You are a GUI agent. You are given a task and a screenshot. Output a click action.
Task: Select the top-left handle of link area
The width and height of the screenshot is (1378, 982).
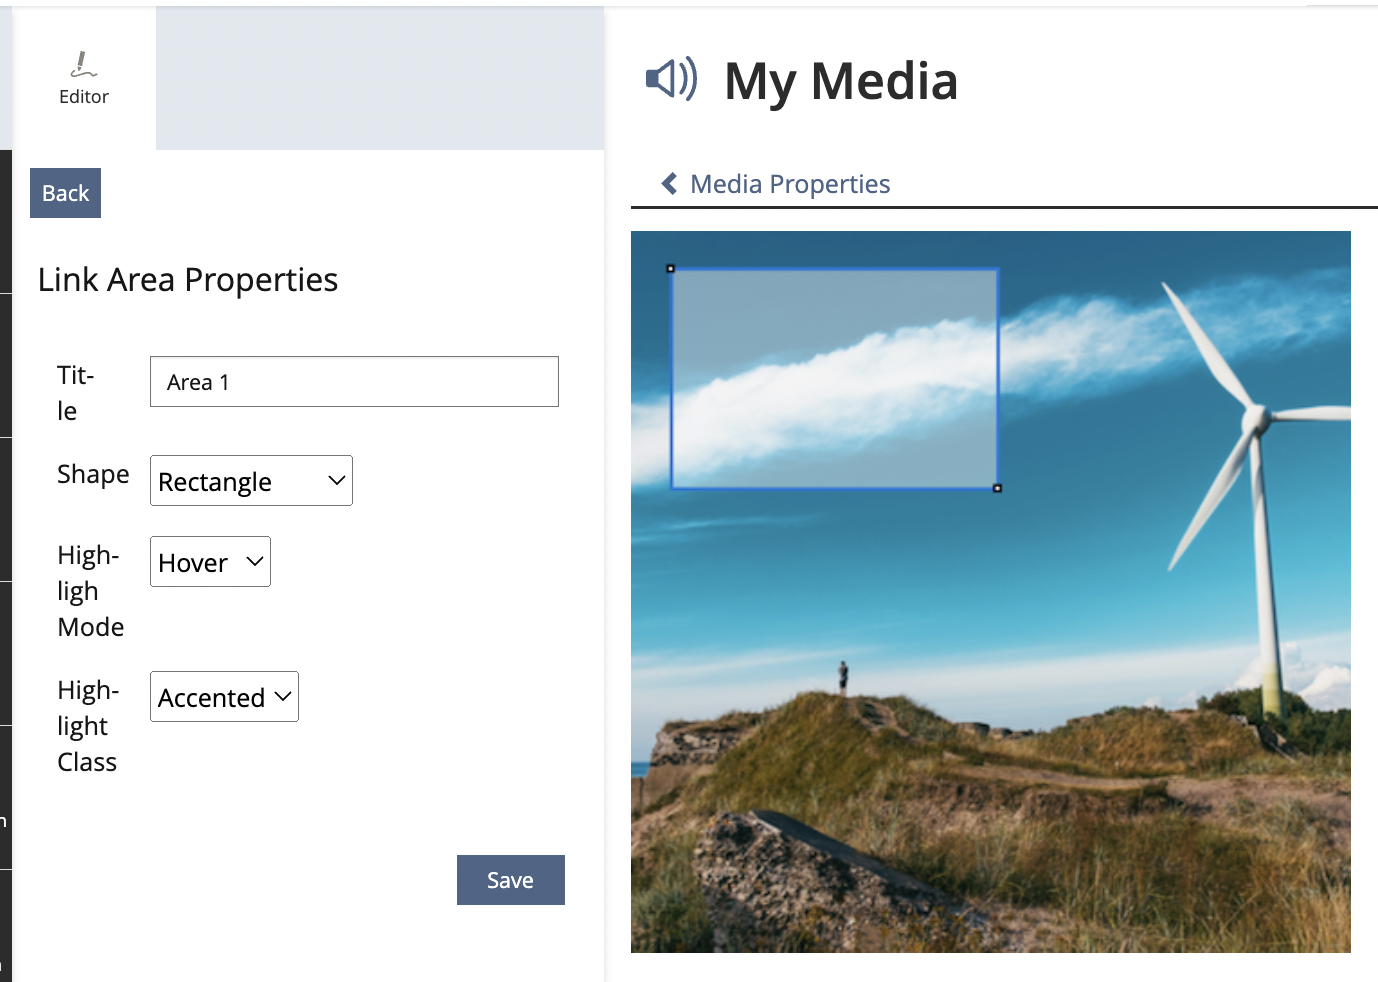[671, 269]
